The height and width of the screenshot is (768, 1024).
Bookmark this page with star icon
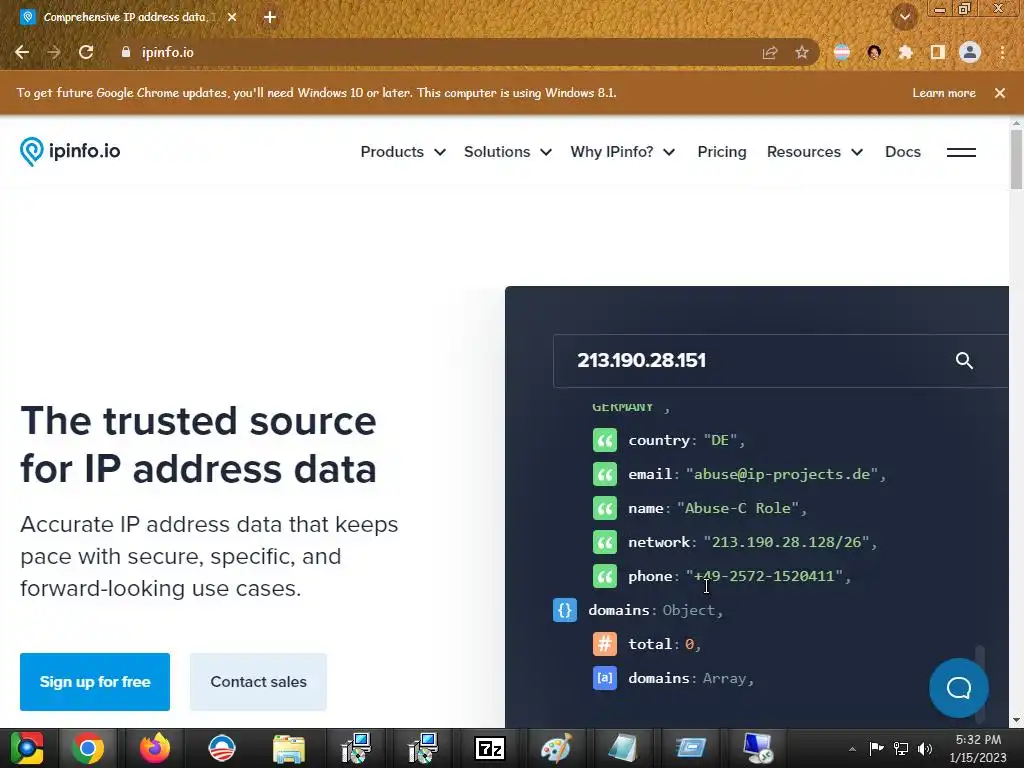[x=802, y=52]
